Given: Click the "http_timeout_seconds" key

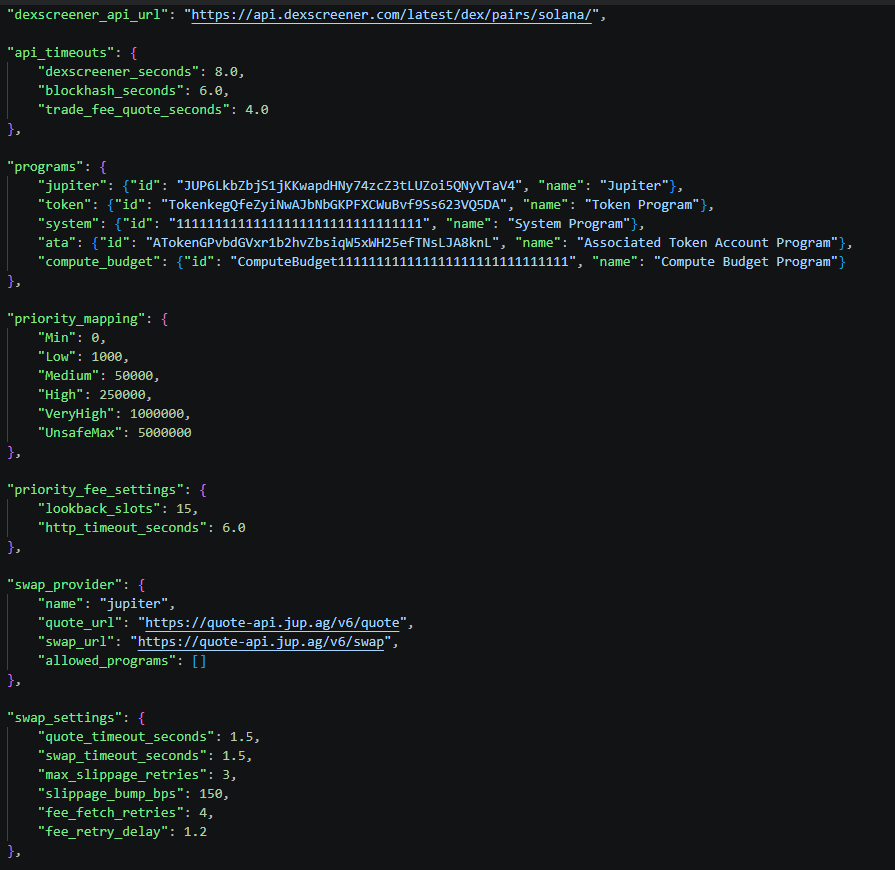Looking at the screenshot, I should pos(122,528).
